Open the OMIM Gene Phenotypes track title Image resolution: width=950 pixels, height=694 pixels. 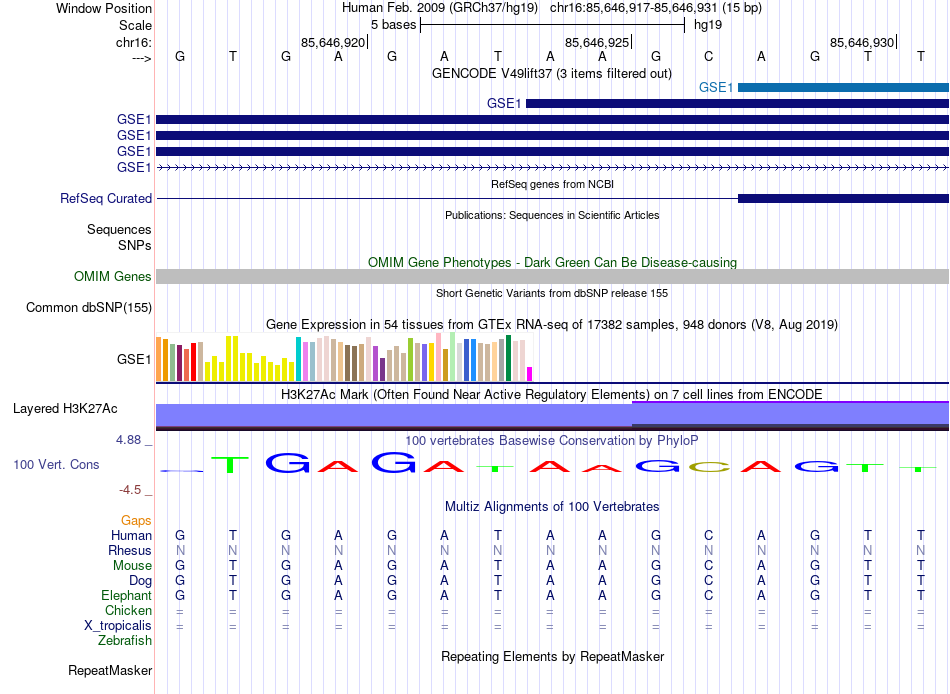coord(552,262)
